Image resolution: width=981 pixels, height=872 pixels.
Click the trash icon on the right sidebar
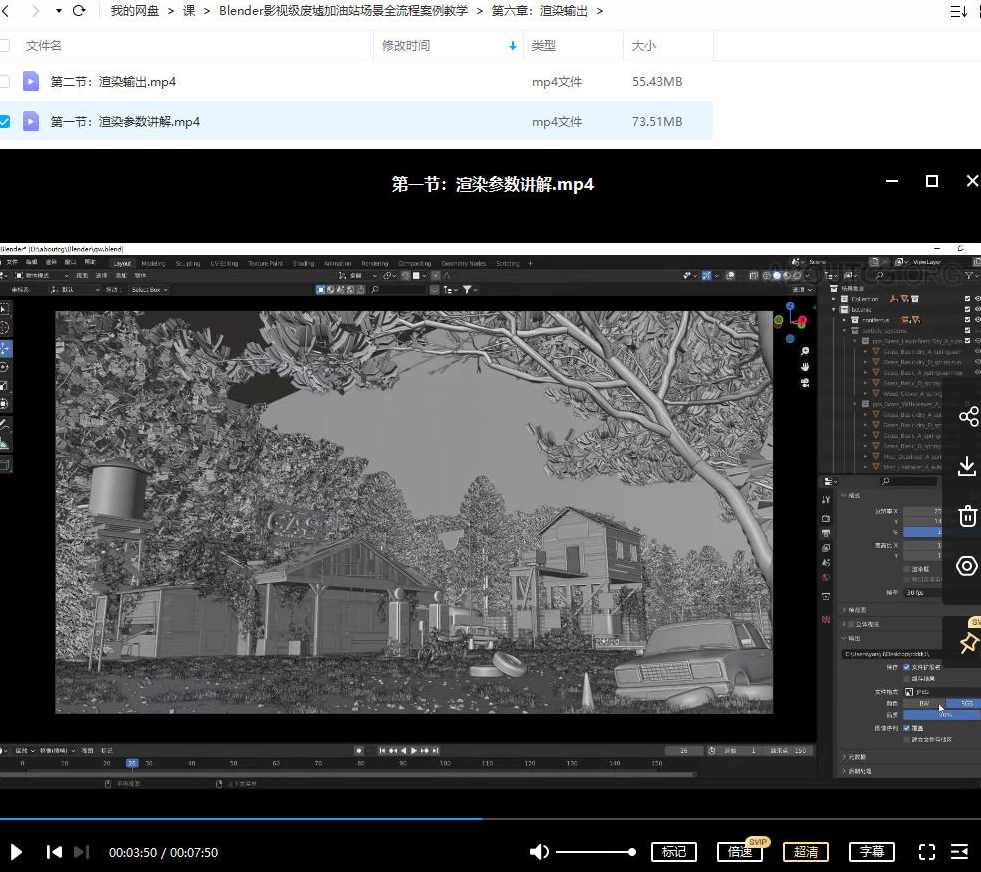pos(966,516)
